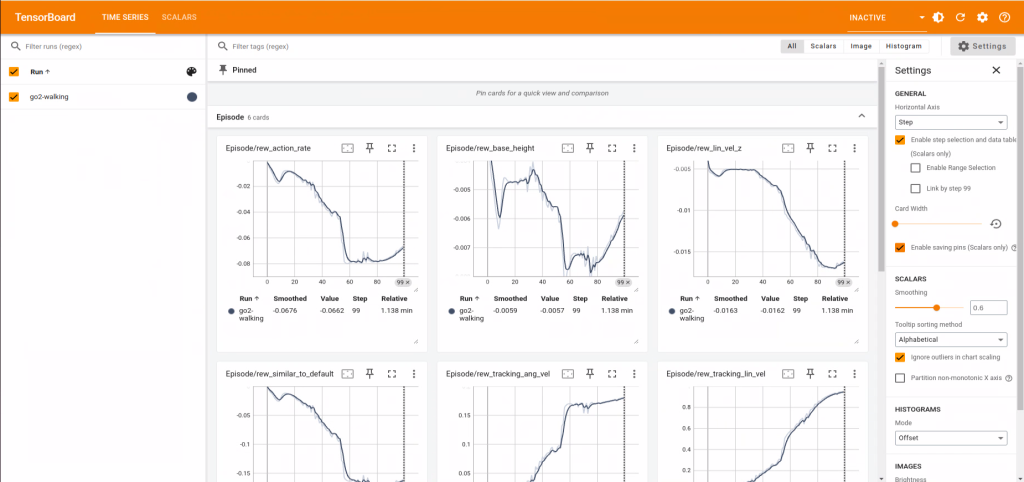The image size is (1024, 482).
Task: Close the Settings side panel
Action: click(995, 70)
